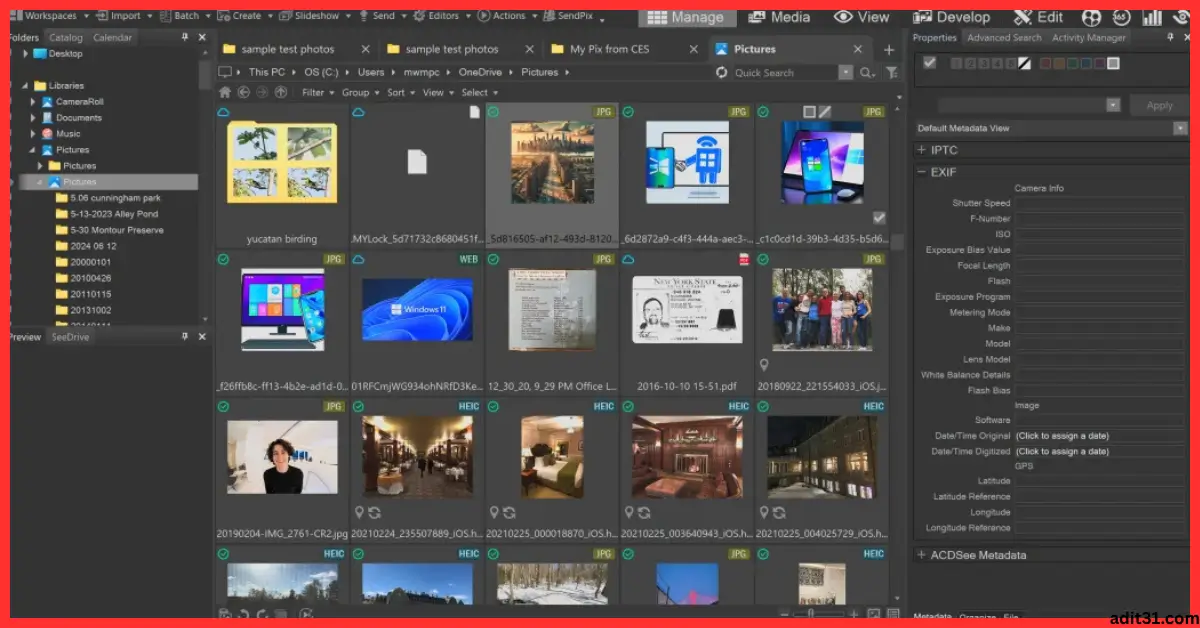This screenshot has width=1200, height=628.
Task: Switch to the Catalog tab
Action: 66,37
